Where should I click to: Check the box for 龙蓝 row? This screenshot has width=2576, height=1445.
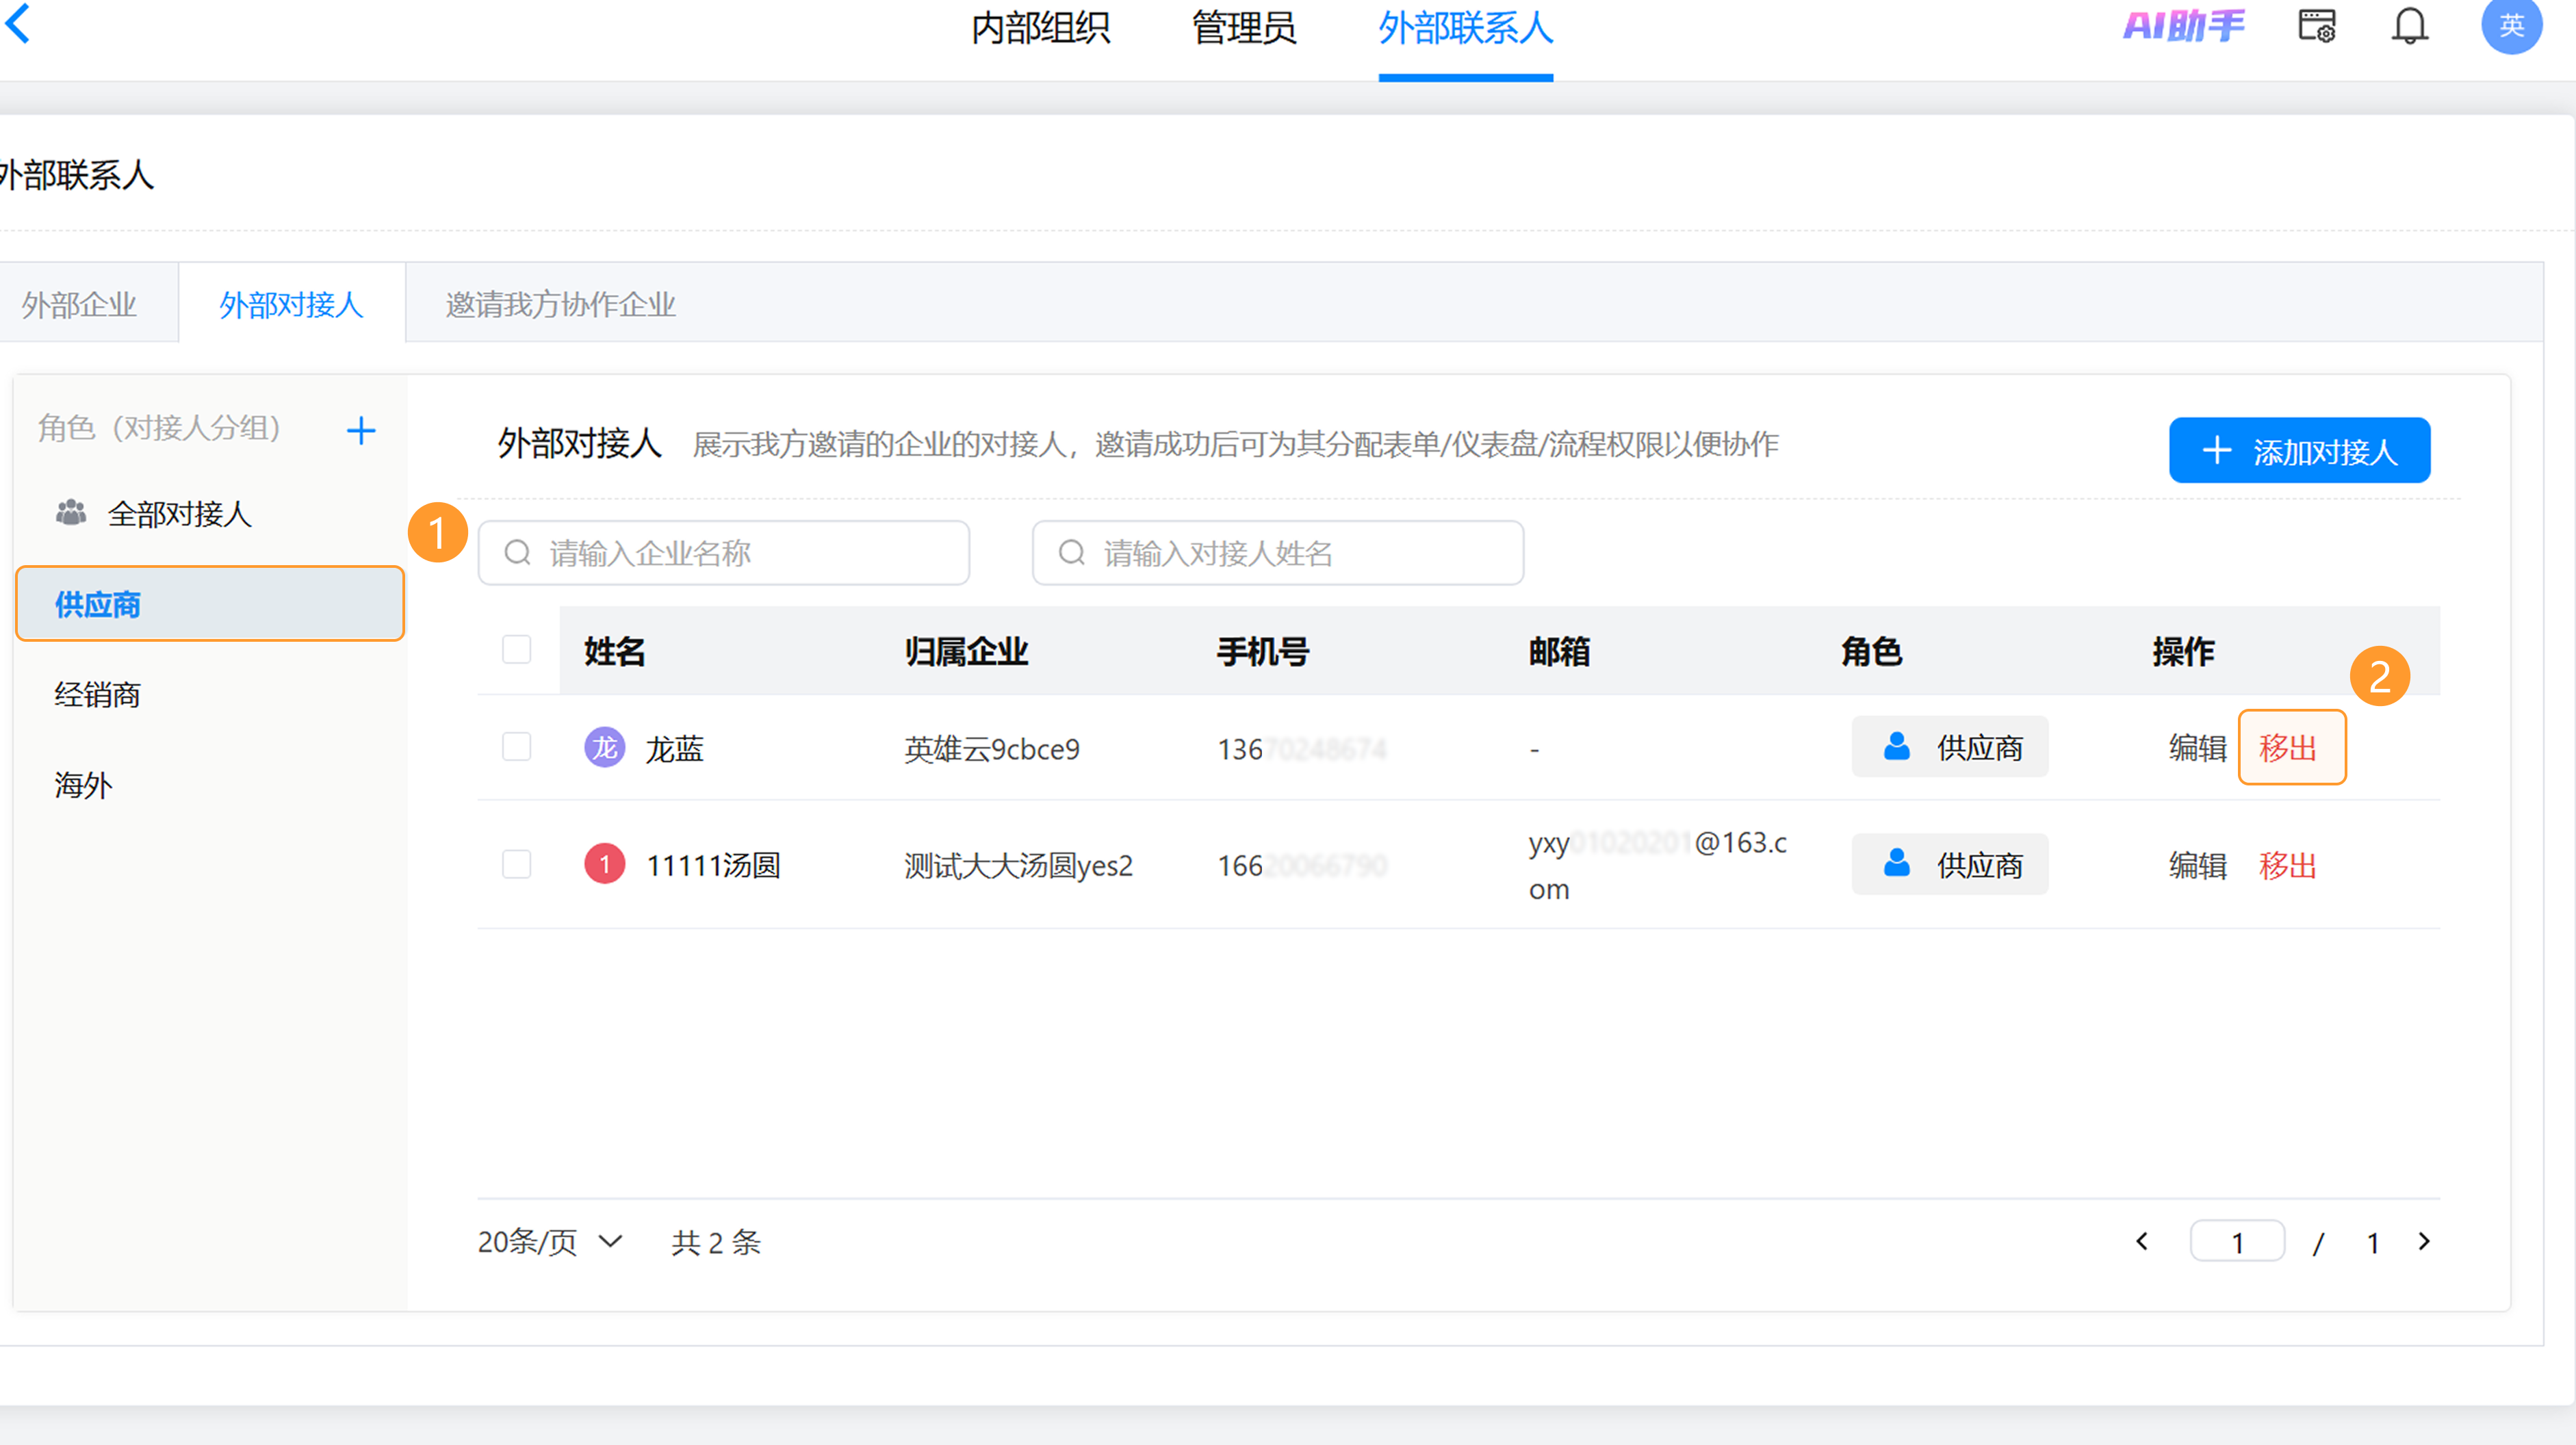(x=516, y=746)
